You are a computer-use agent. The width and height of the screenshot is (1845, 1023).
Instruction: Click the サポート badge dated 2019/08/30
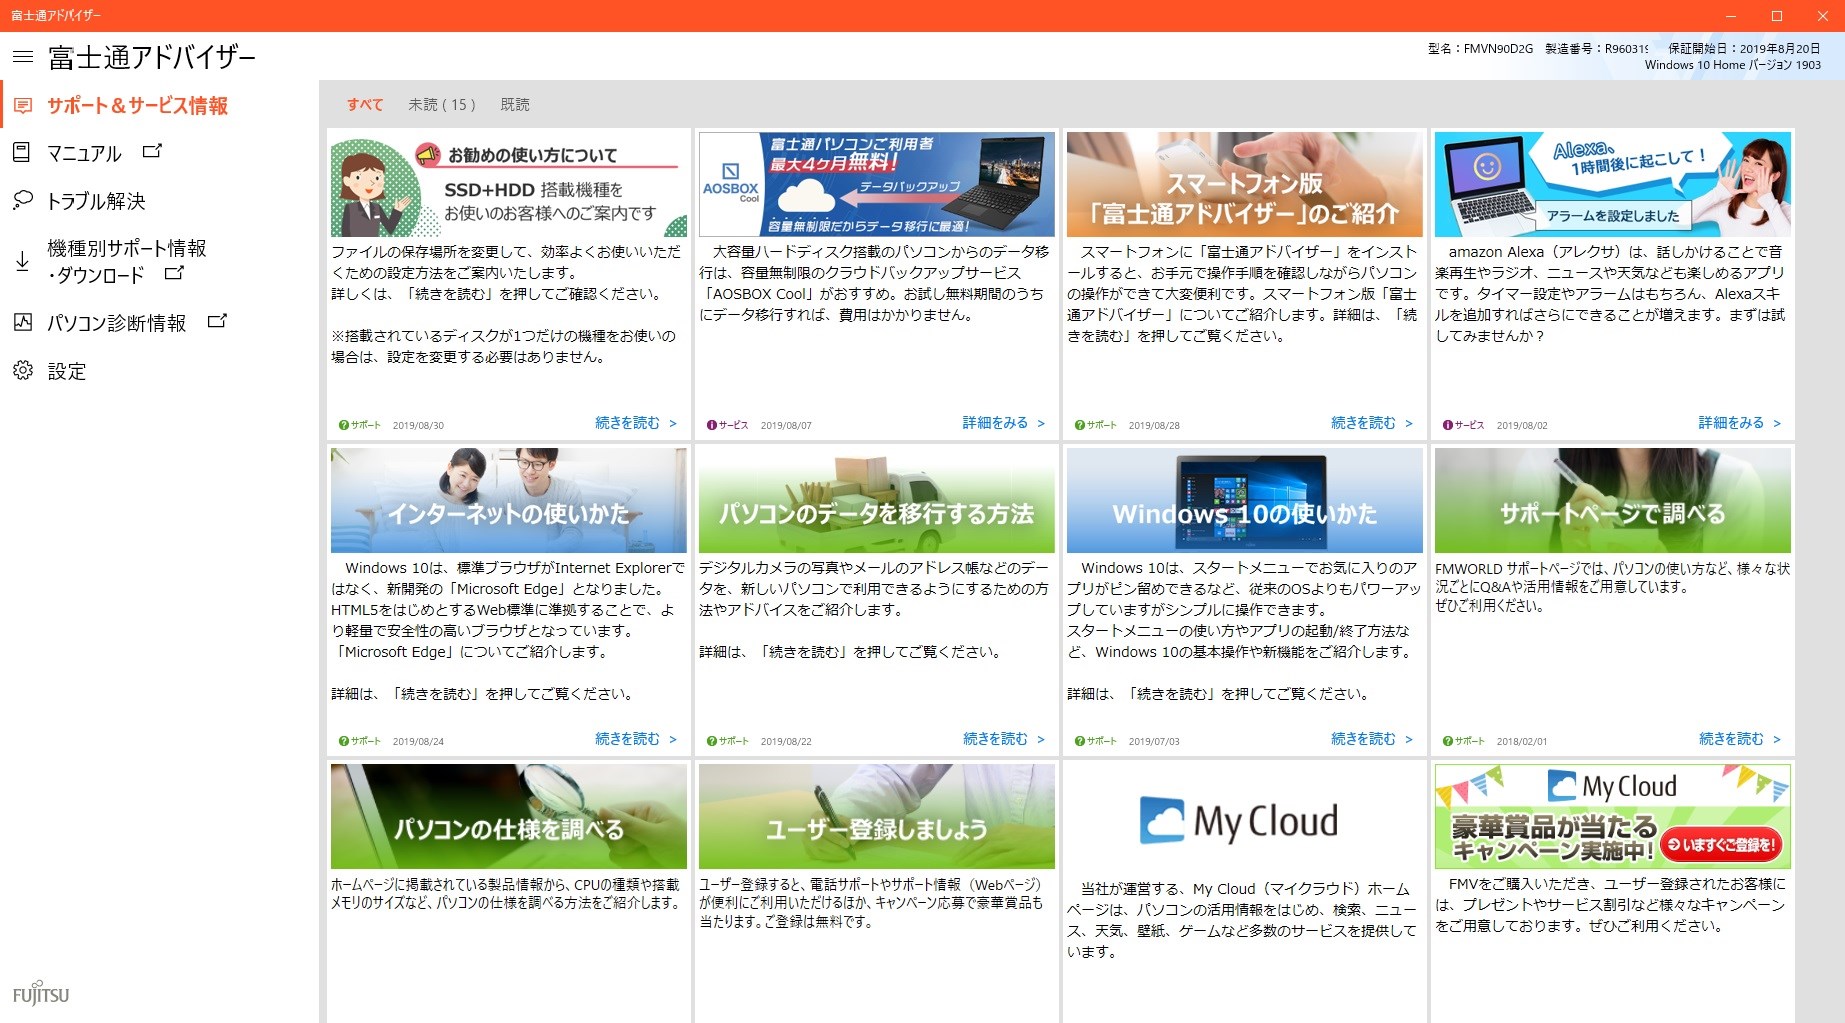(x=360, y=425)
